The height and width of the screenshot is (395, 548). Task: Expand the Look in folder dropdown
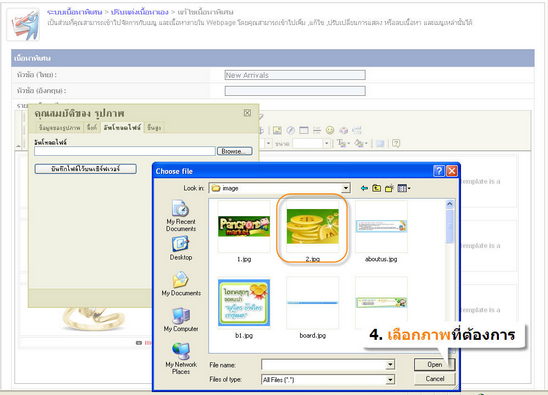[x=346, y=188]
